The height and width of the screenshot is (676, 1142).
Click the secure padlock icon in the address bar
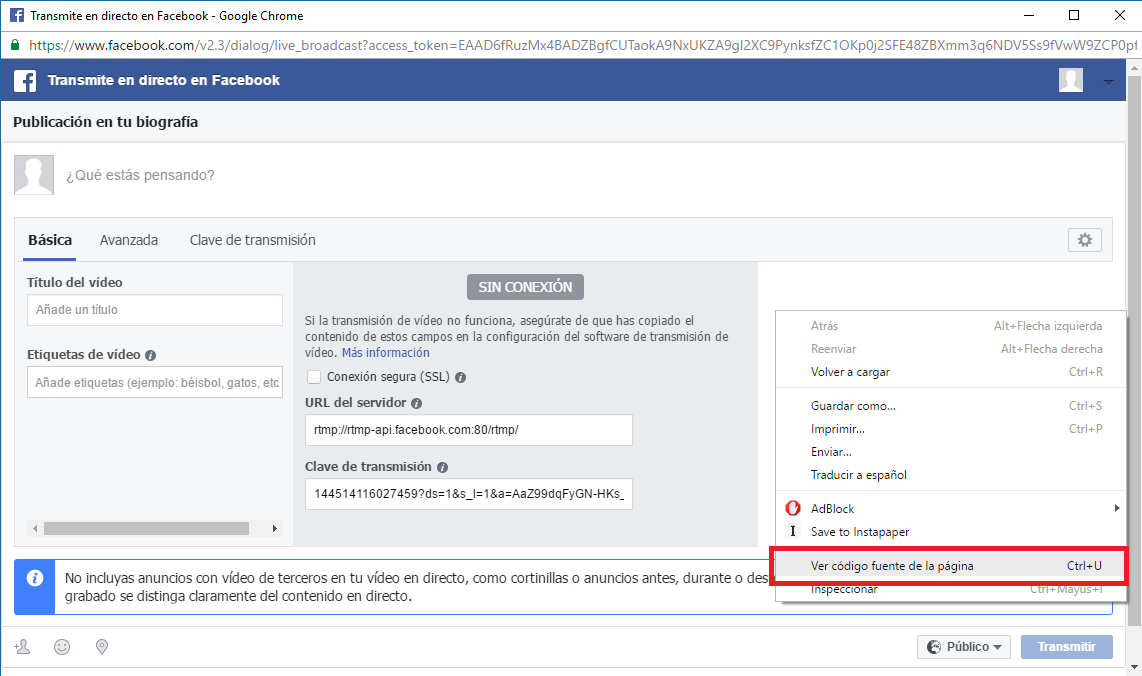[x=15, y=45]
